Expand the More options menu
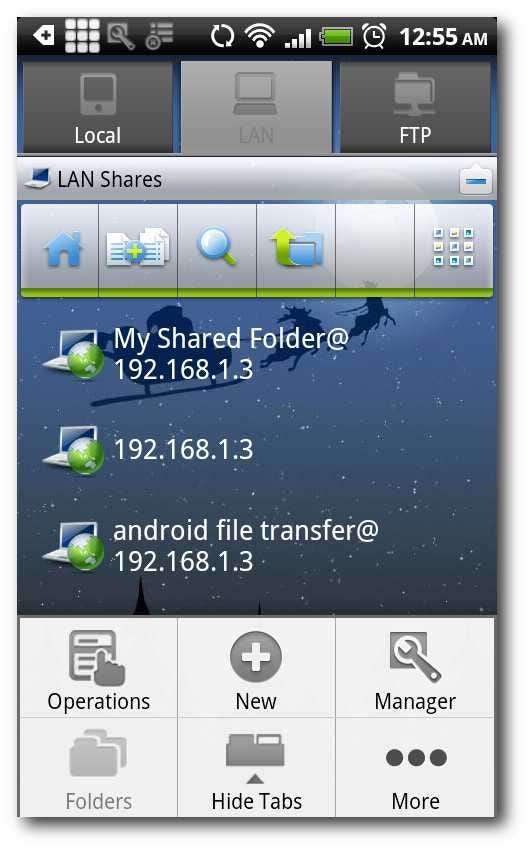This screenshot has height=850, width=530. click(415, 768)
